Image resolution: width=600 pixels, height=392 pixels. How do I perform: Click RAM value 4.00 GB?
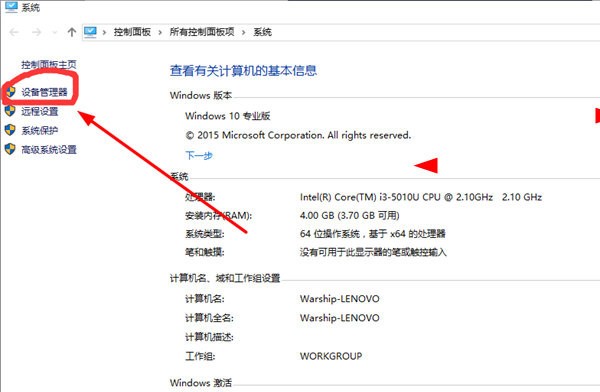pyautogui.click(x=350, y=216)
